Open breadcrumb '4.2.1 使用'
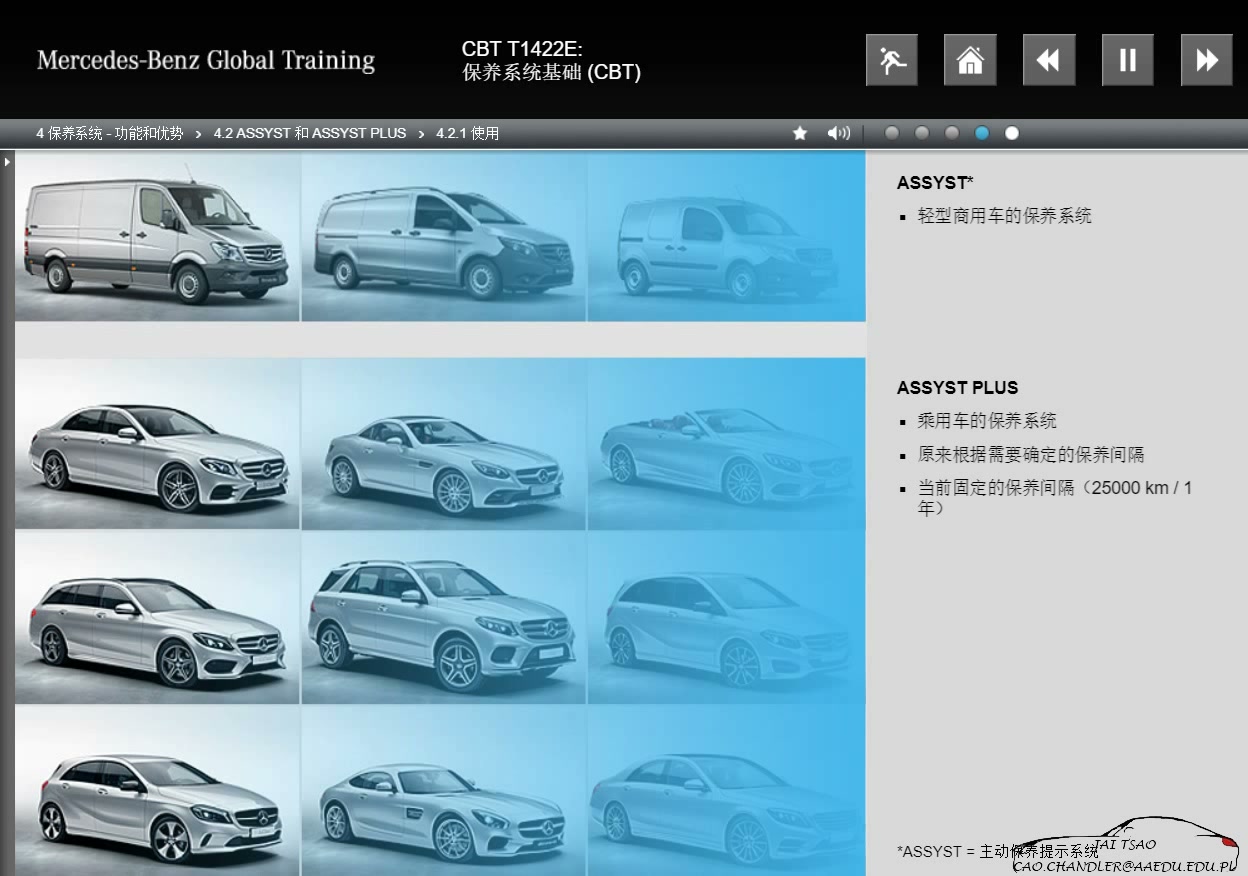This screenshot has width=1248, height=876. pos(467,133)
